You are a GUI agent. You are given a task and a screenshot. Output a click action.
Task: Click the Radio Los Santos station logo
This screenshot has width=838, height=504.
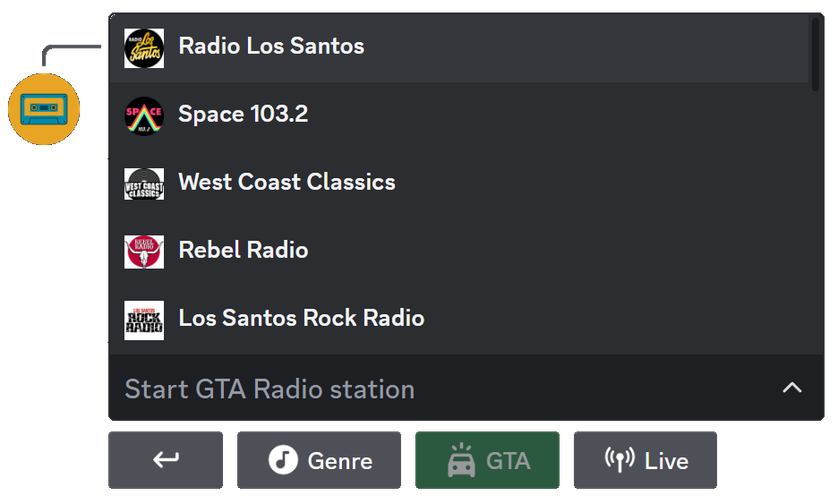[144, 48]
